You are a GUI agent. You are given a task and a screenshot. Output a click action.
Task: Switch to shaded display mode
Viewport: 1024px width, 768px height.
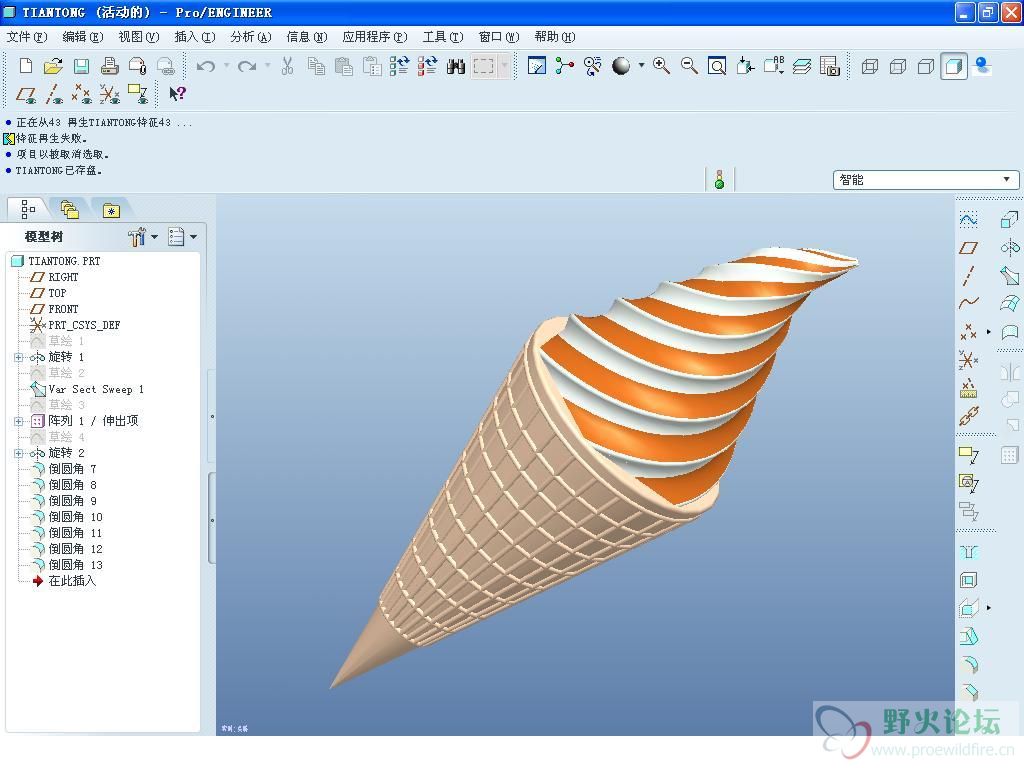(954, 66)
